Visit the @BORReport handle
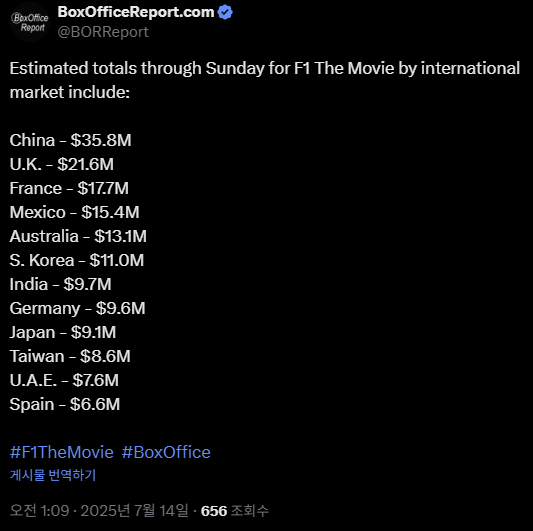Screen dimensions: 533x531 coord(103,32)
